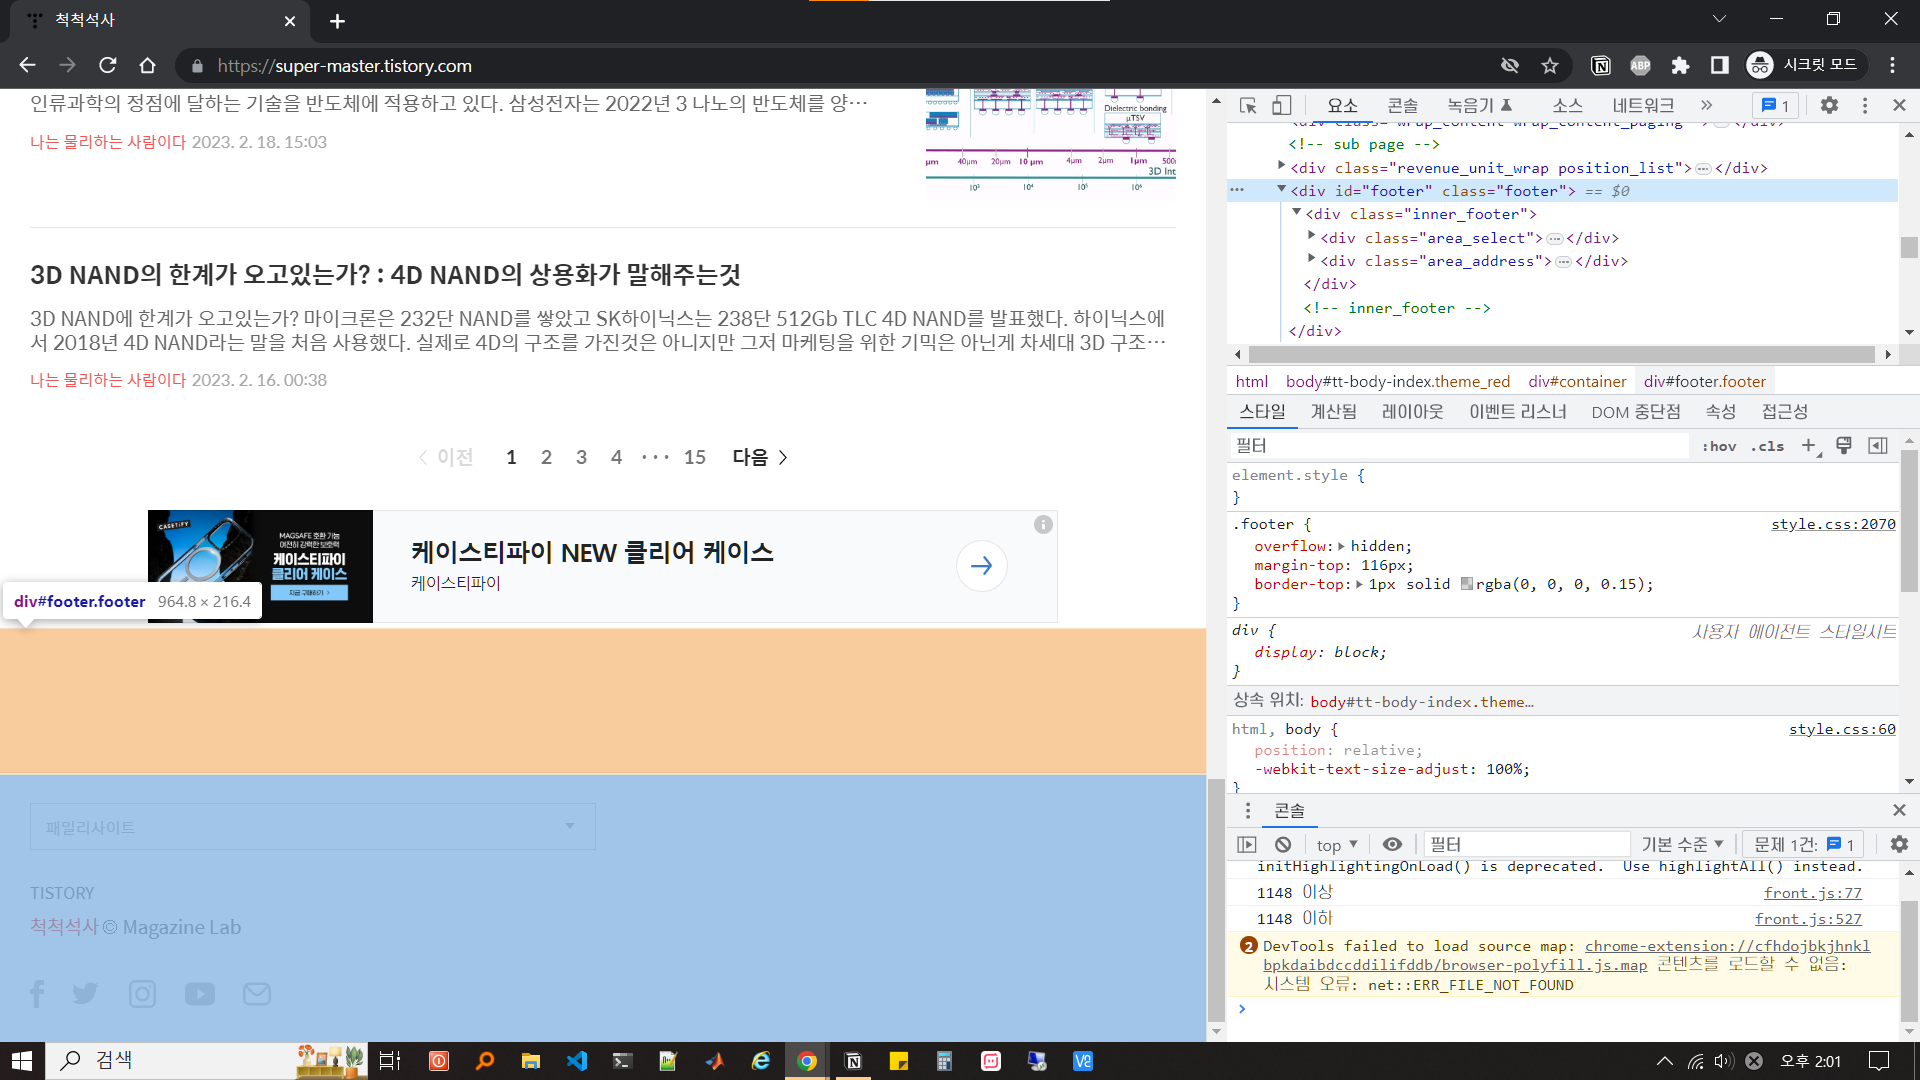This screenshot has width=1920, height=1080.
Task: Click the new style rule plus icon
Action: click(x=1808, y=446)
